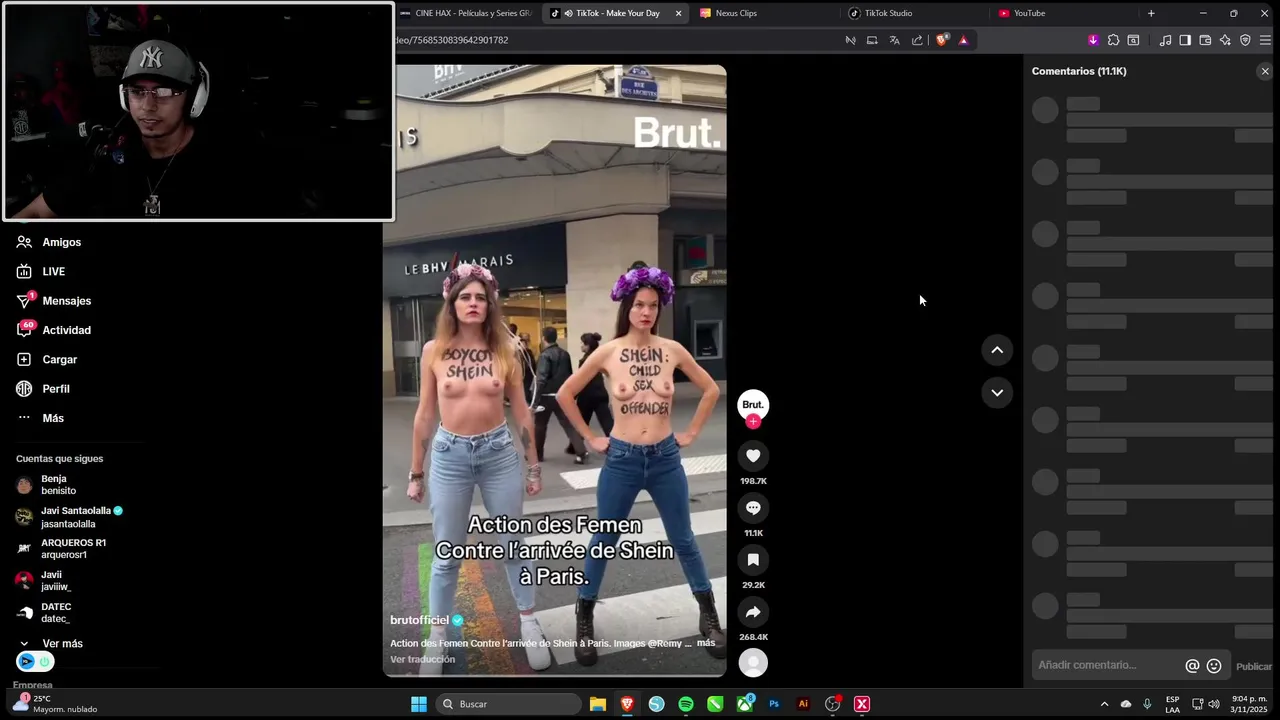Open Brave Shields lion icon
This screenshot has width=1280, height=720.
[942, 40]
